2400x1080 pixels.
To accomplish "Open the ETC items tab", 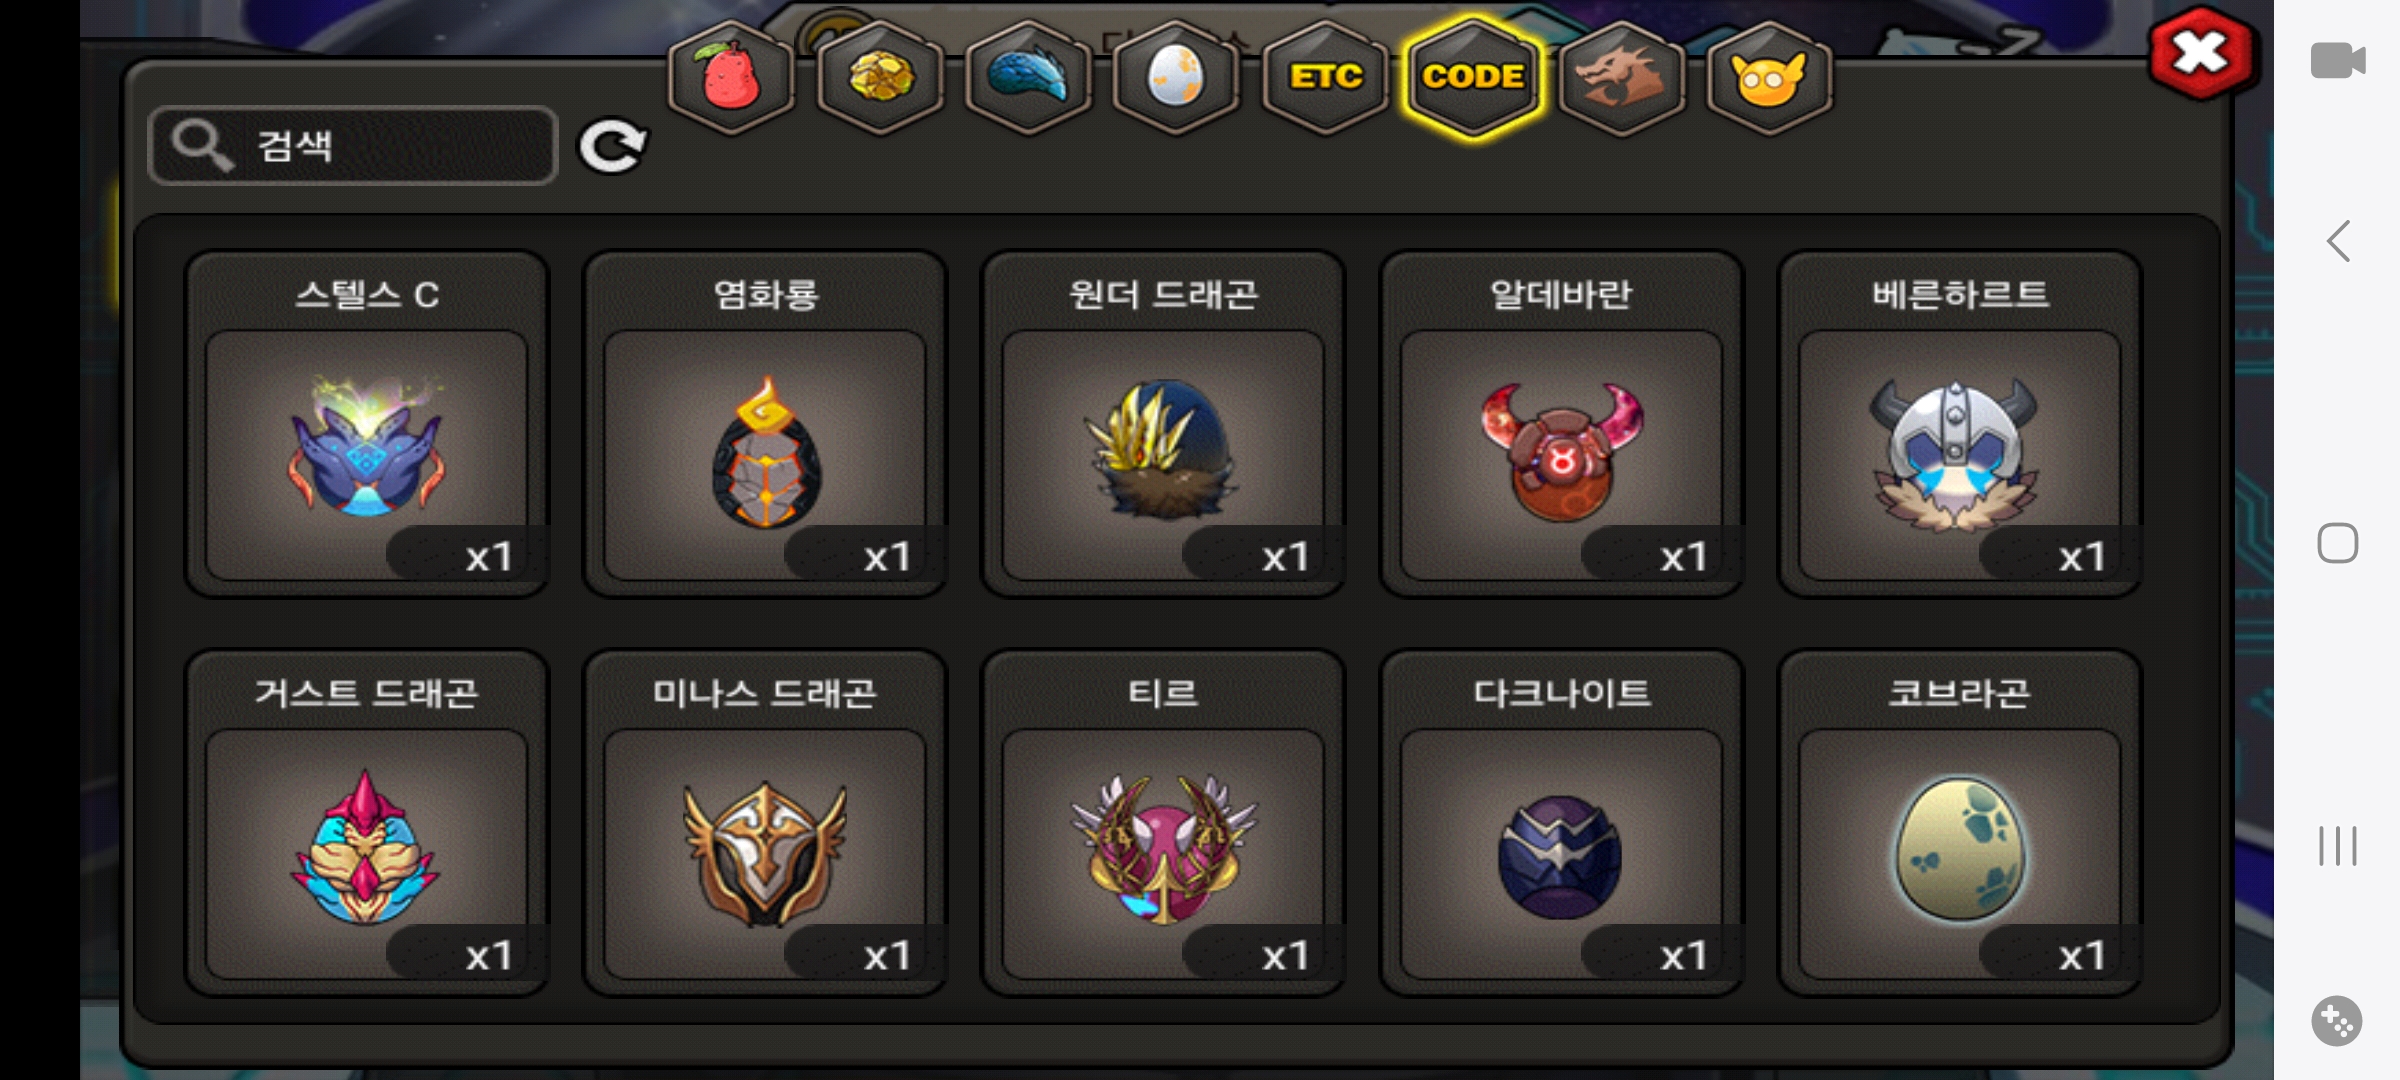I will [1325, 78].
